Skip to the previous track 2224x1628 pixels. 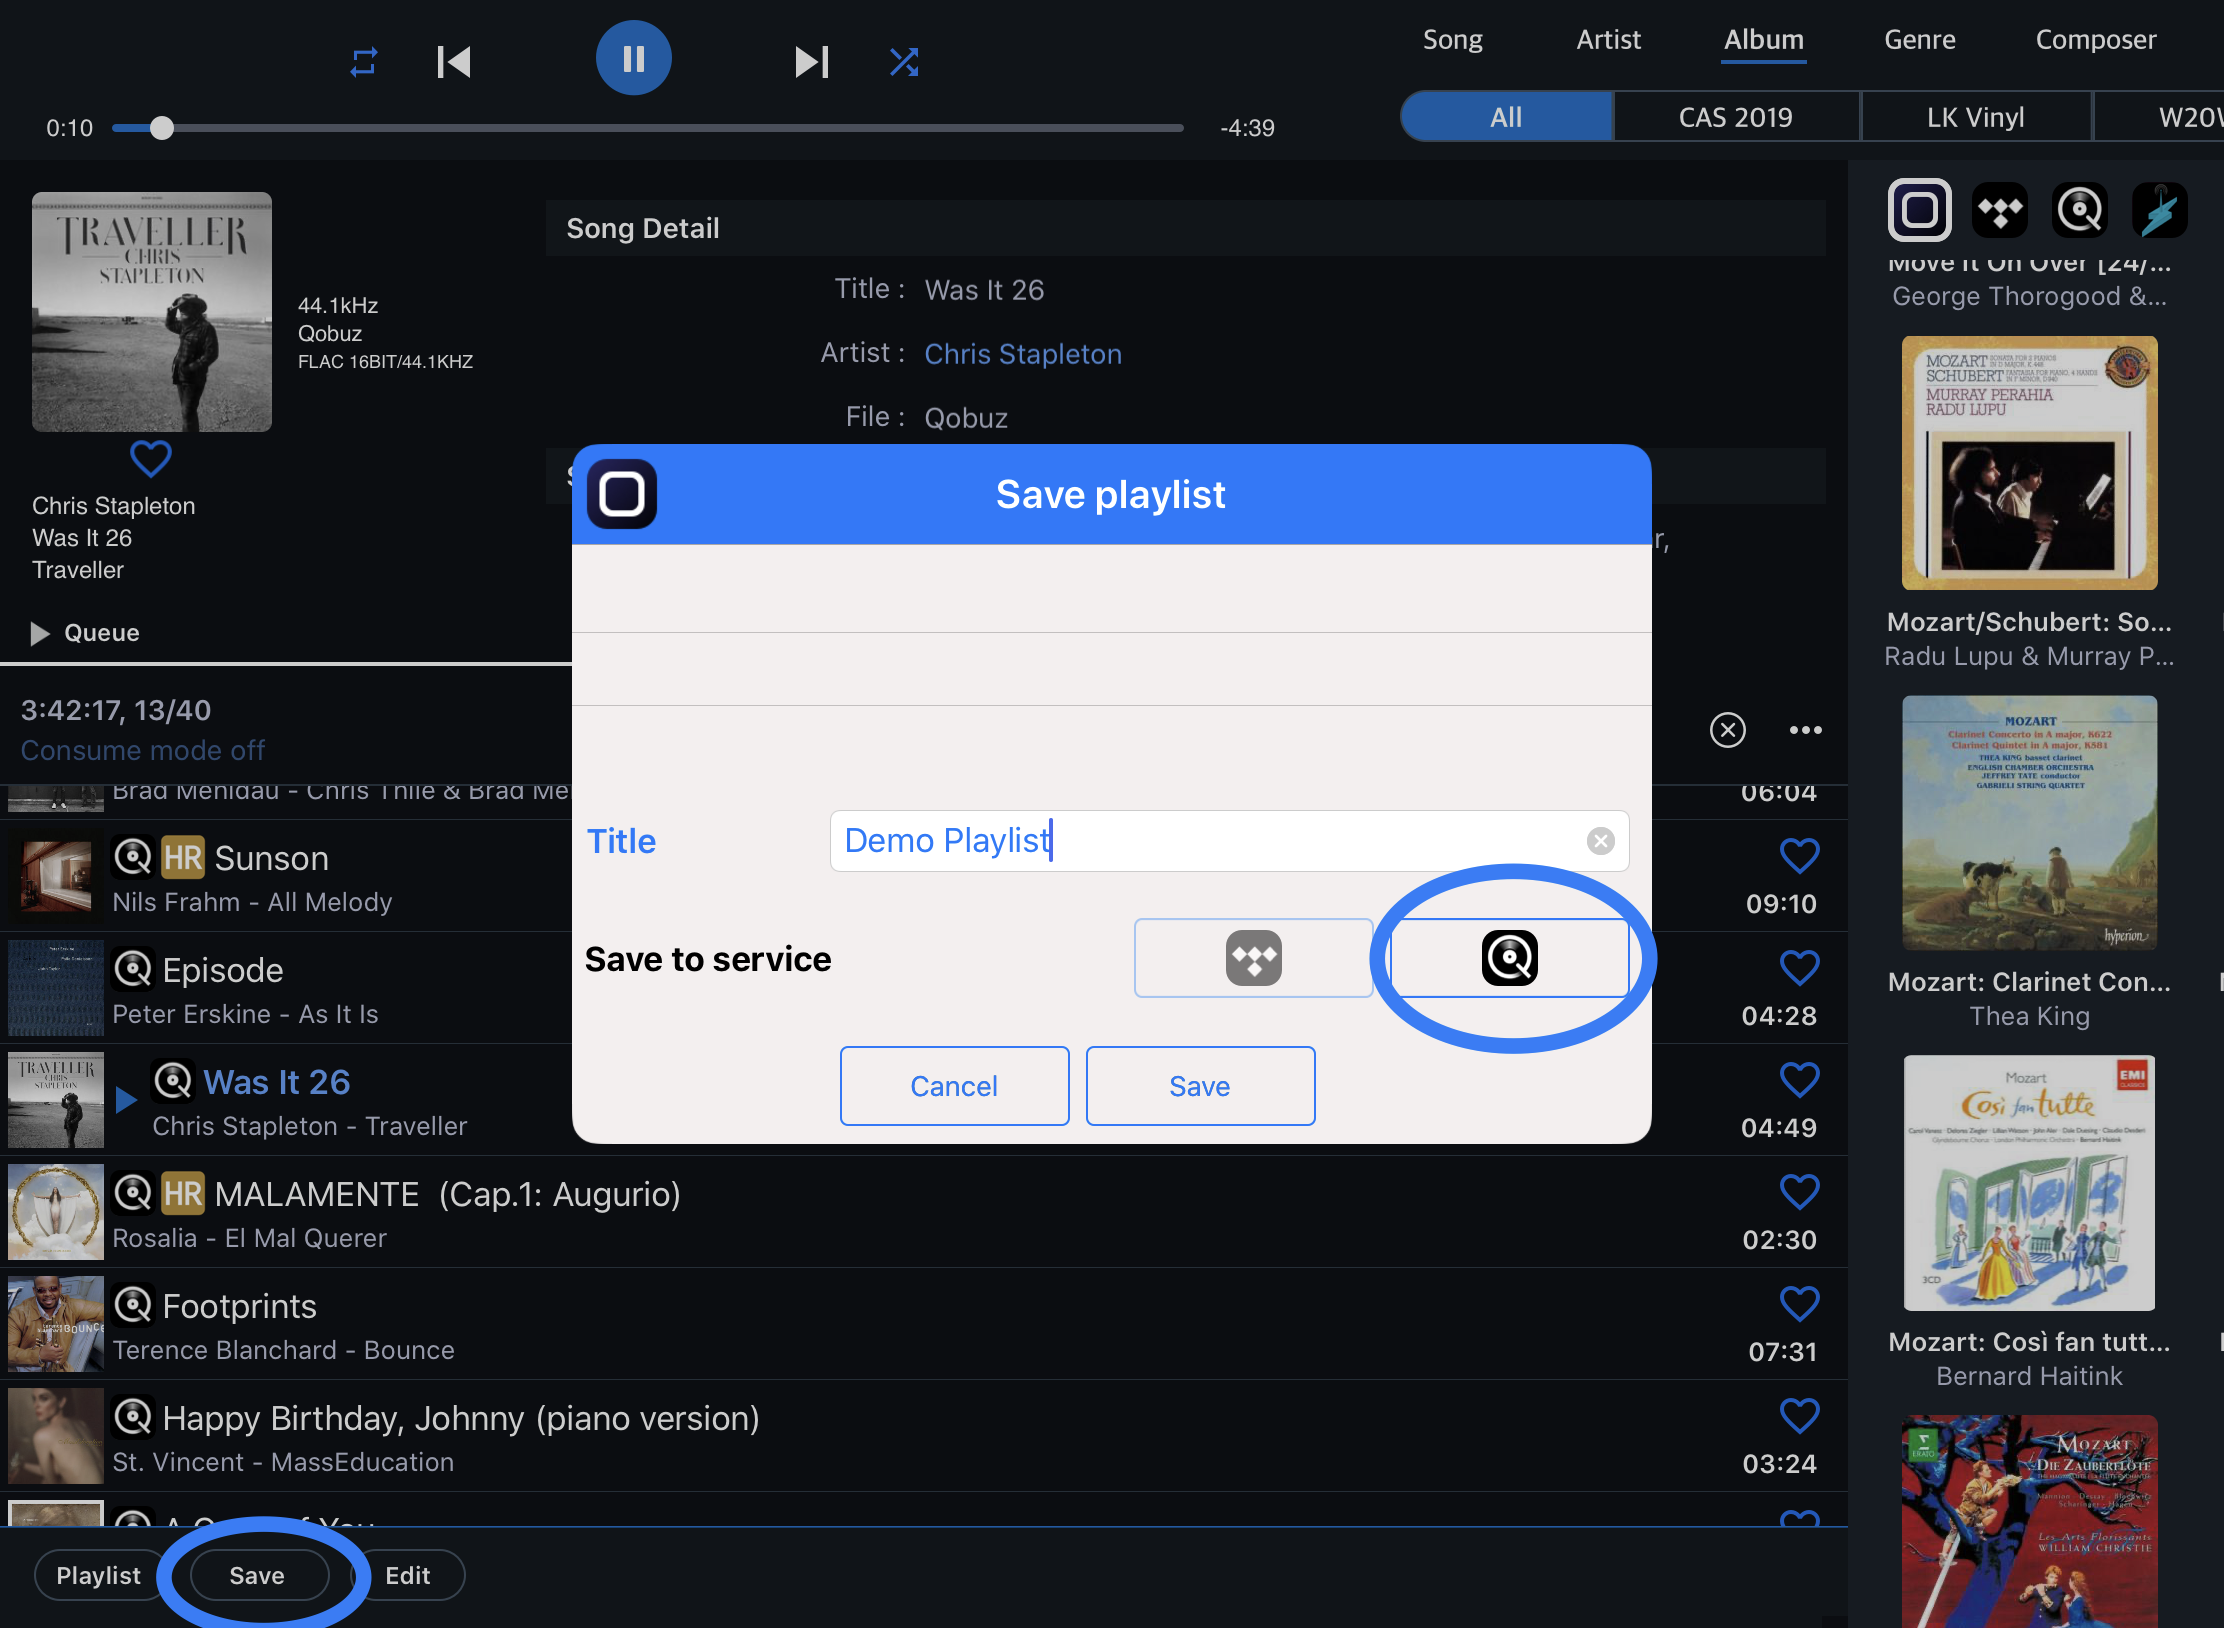454,62
